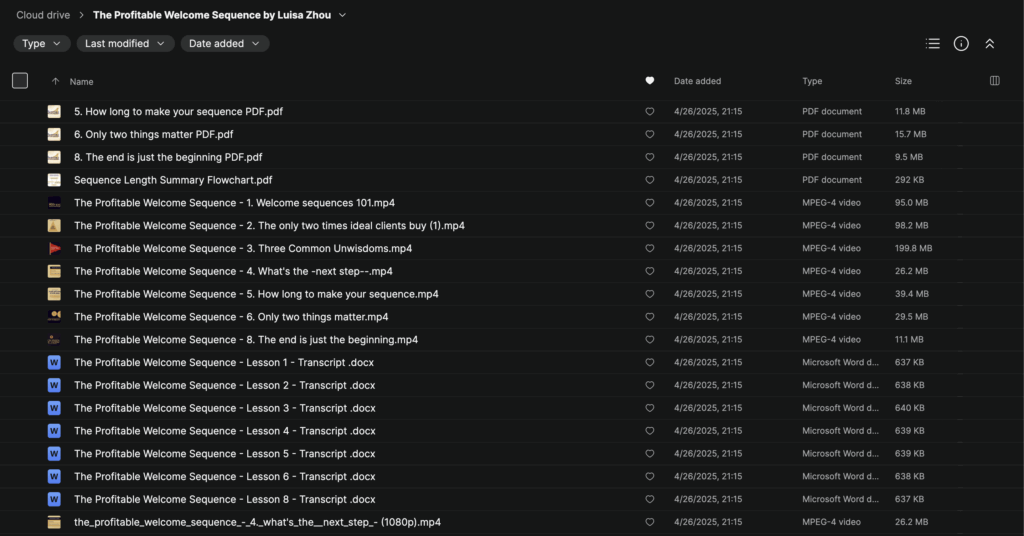This screenshot has width=1024, height=536.
Task: Open the Last modified filter dropdown
Action: point(125,44)
